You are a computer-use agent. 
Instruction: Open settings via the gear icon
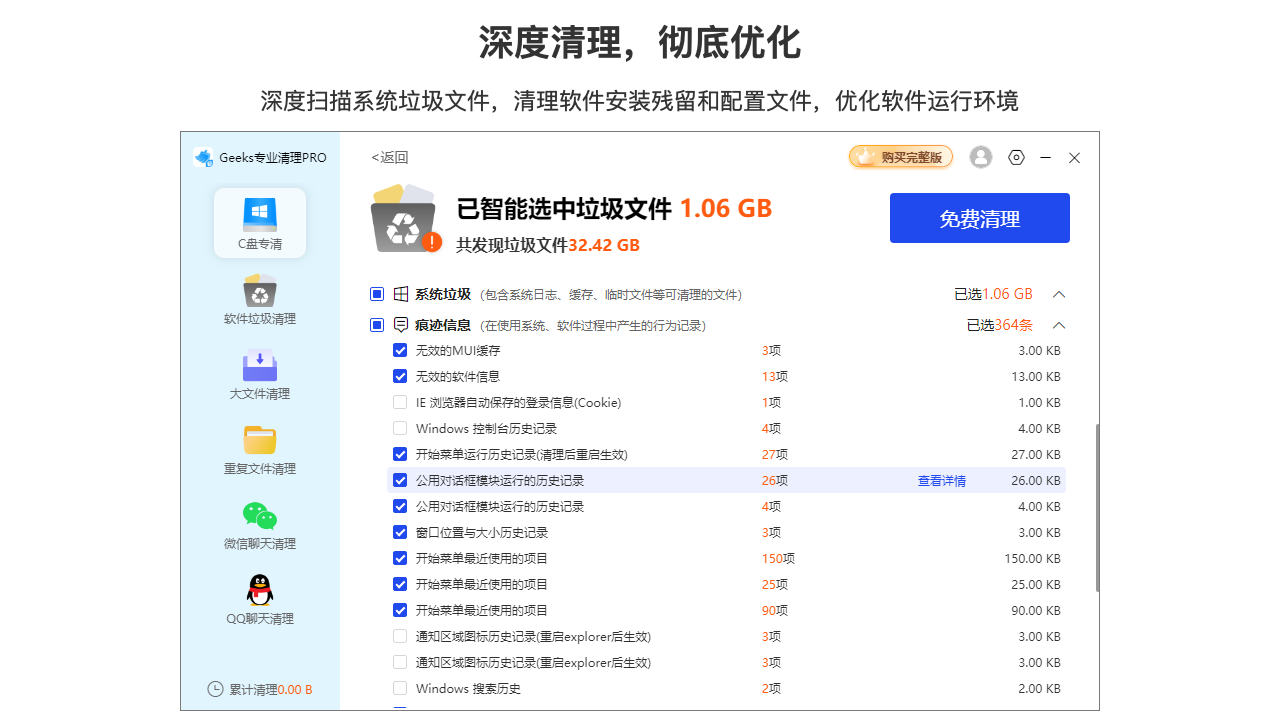(x=1016, y=157)
